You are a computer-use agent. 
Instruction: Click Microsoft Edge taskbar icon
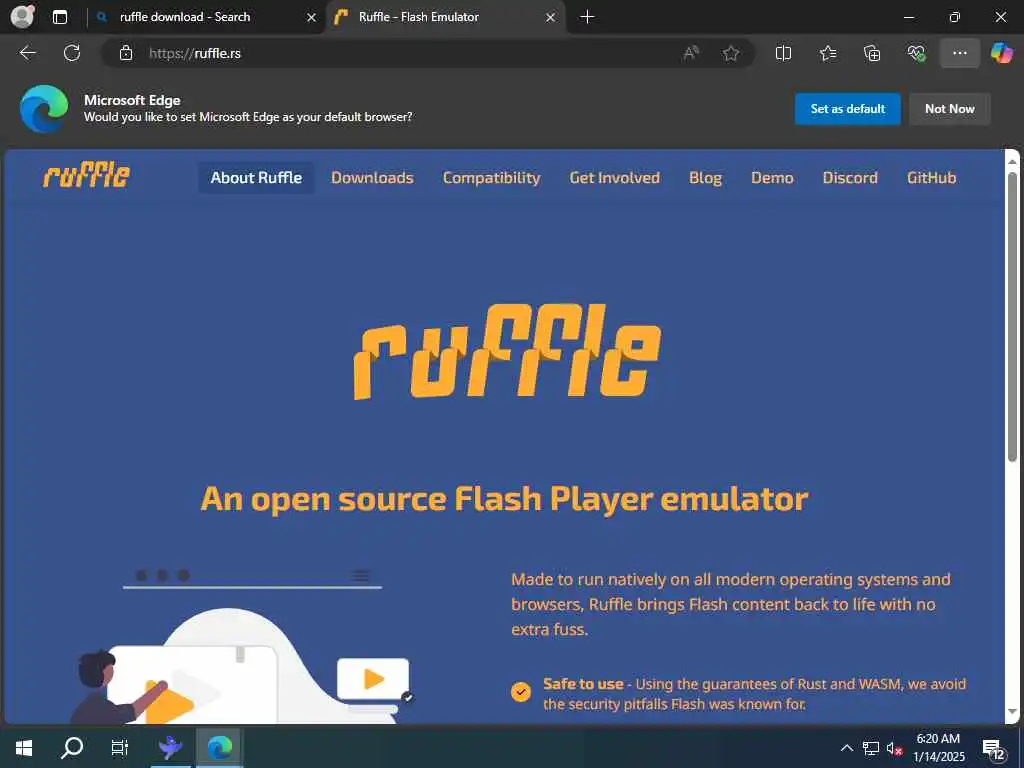pyautogui.click(x=220, y=748)
